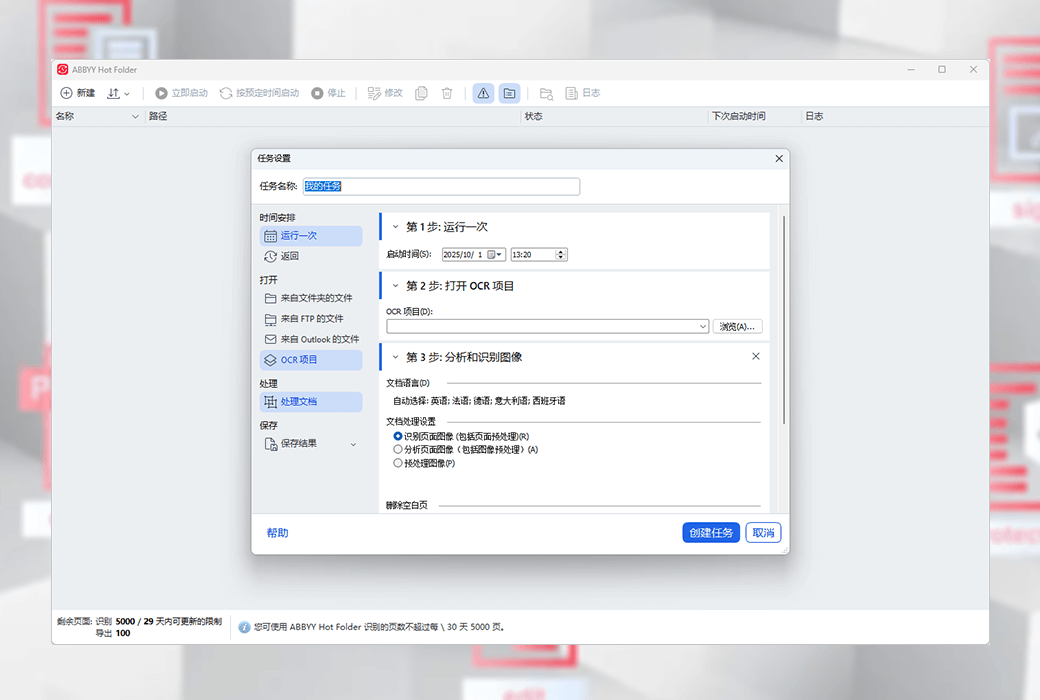1040x700 pixels.
Task: Open the OCR 项目 combo box dropdown
Action: (704, 327)
